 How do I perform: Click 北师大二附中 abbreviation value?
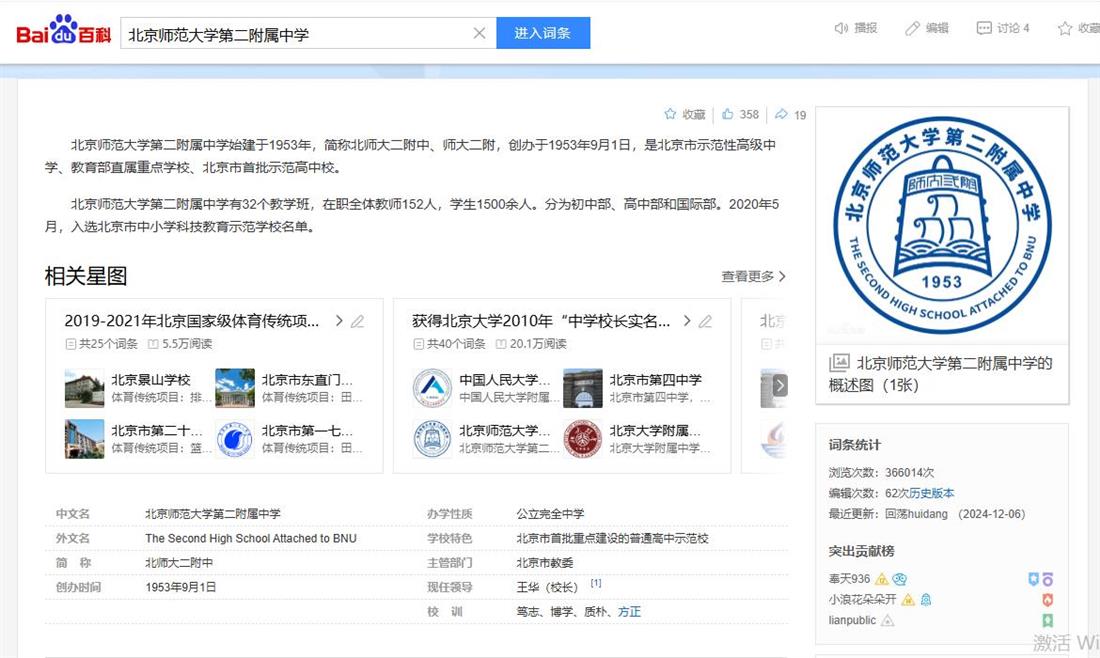tap(179, 563)
